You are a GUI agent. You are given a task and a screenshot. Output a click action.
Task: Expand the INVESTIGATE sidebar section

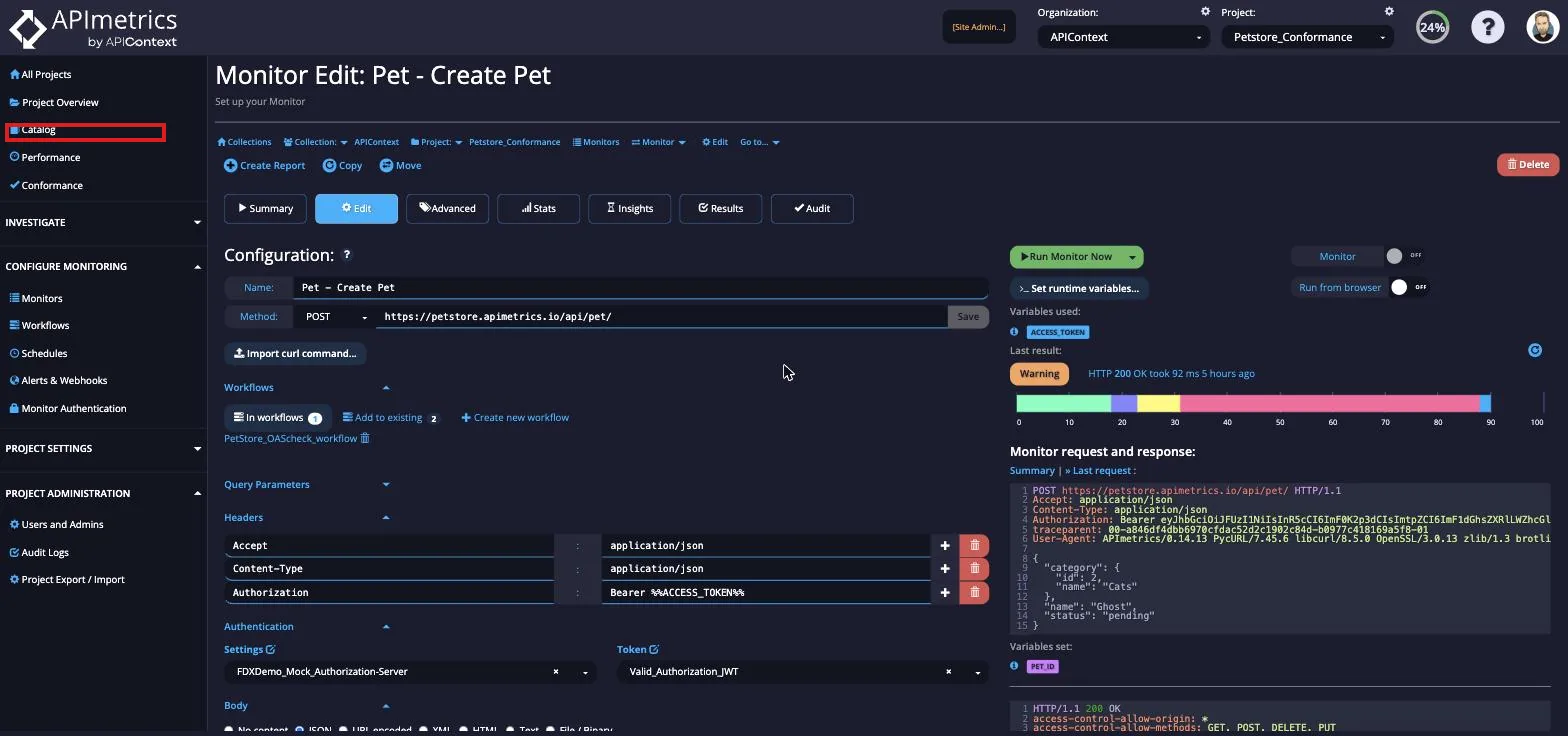(102, 222)
